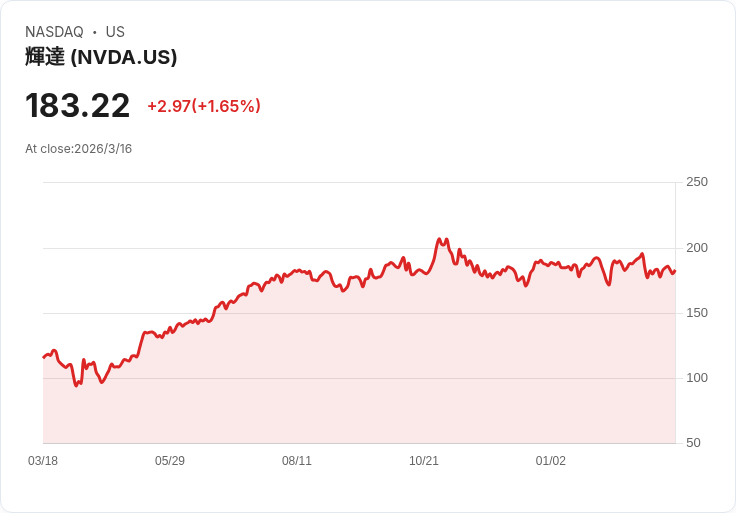Select the 01/02 date on x-axis
The height and width of the screenshot is (513, 736).
(551, 461)
